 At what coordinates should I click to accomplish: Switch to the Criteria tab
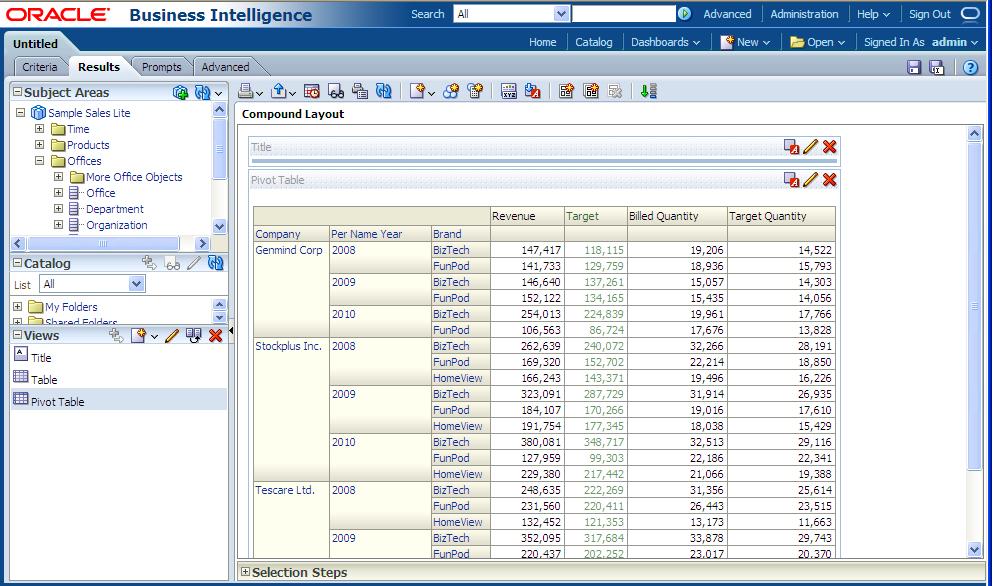[39, 67]
